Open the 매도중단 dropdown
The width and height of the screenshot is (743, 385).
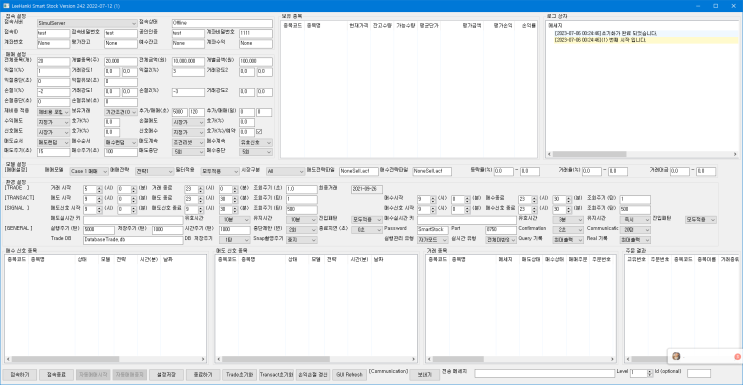188,152
